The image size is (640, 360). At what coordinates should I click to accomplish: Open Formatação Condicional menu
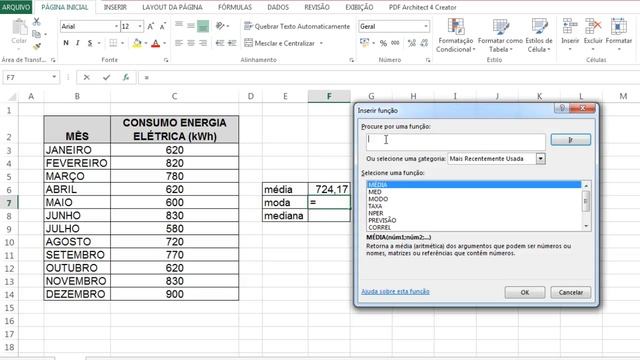coord(456,36)
